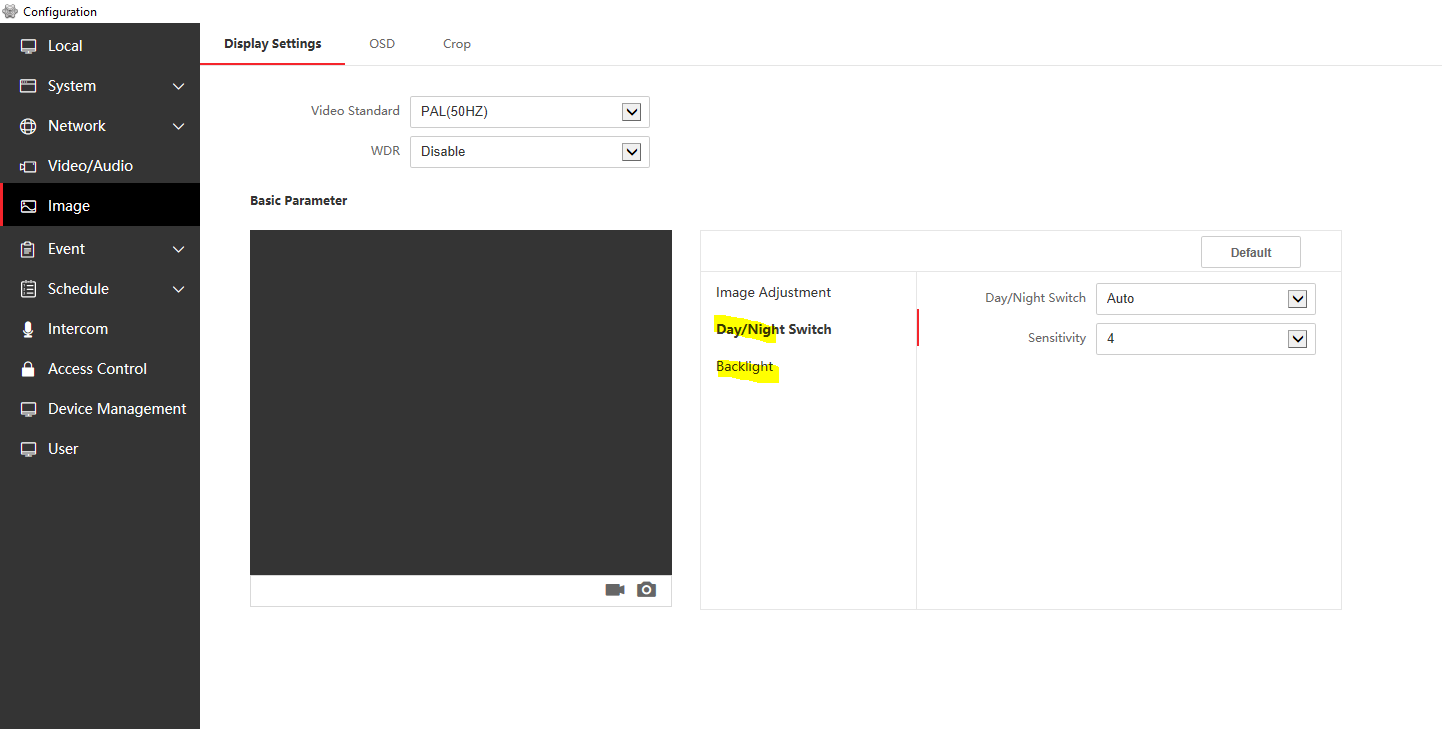Click the snapshot capture camera icon
This screenshot has width=1442, height=729.
click(x=647, y=590)
